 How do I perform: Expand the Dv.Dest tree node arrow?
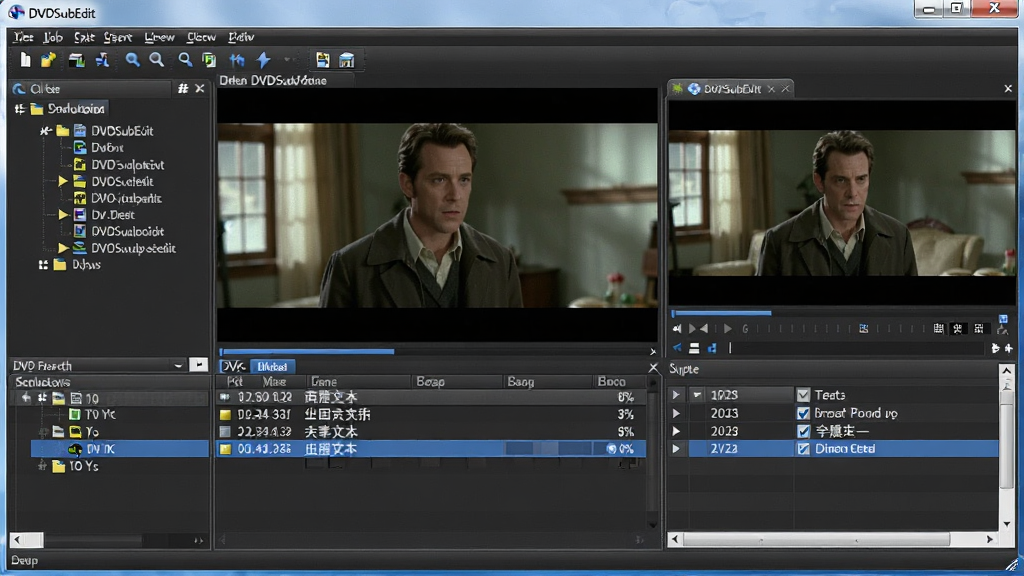[x=63, y=214]
